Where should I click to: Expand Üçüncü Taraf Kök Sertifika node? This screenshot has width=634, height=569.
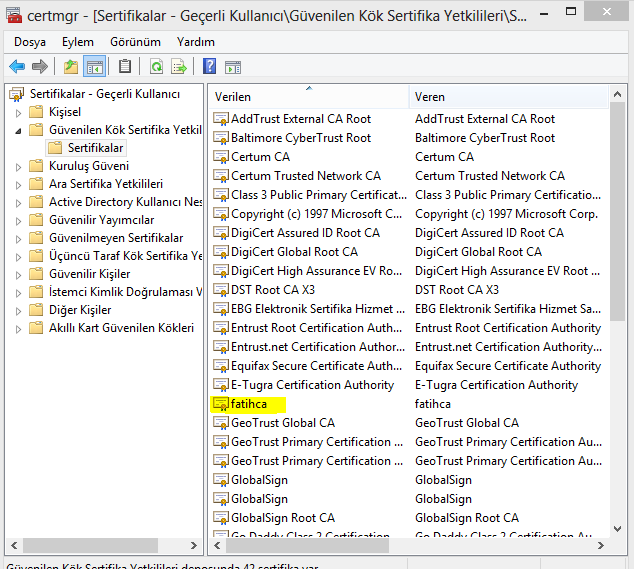[x=18, y=257]
